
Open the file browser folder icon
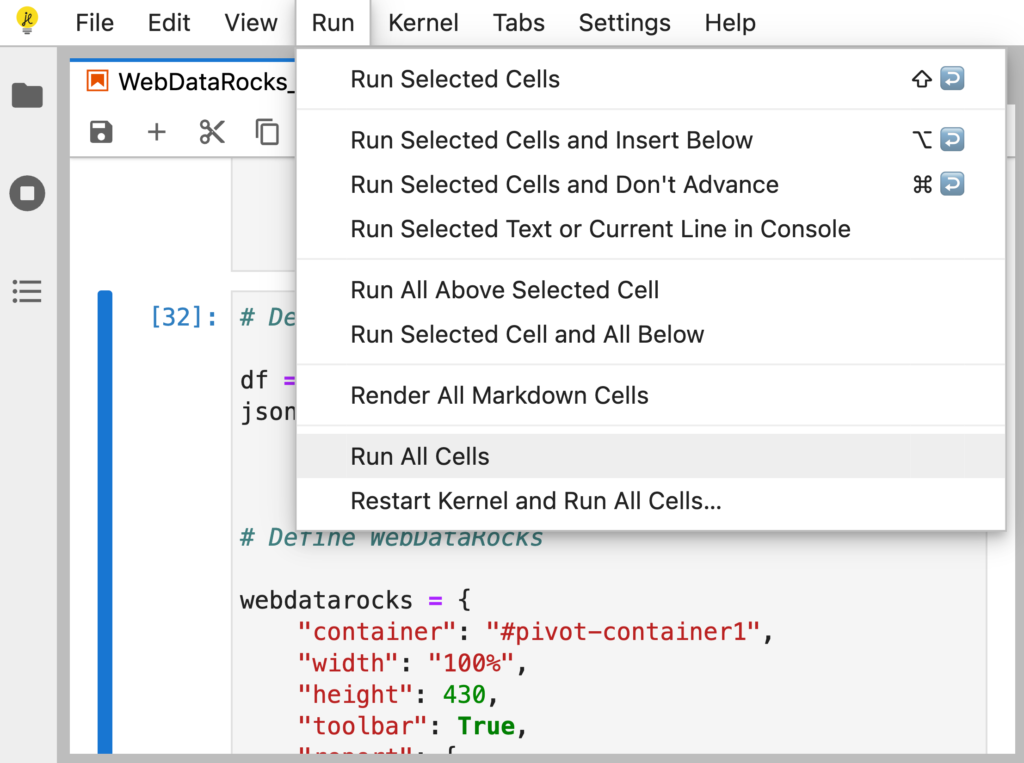click(27, 96)
